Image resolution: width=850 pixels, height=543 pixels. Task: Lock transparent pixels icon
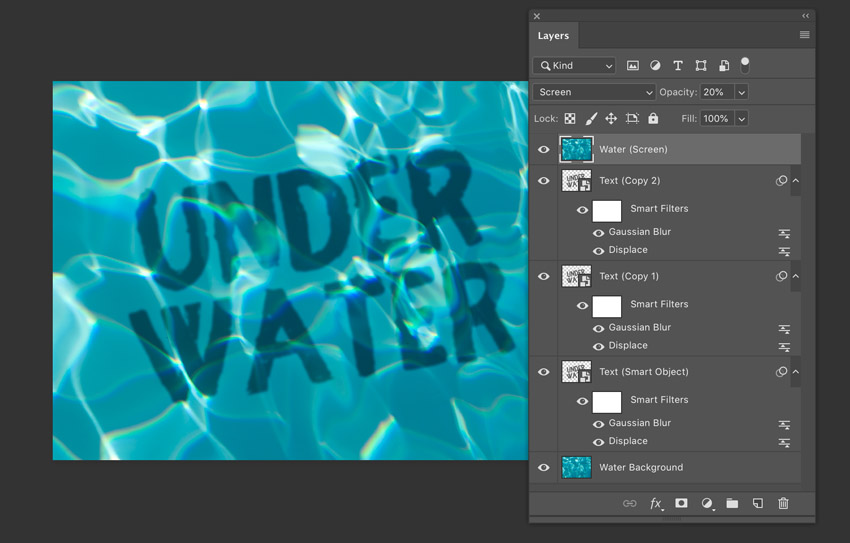click(570, 119)
